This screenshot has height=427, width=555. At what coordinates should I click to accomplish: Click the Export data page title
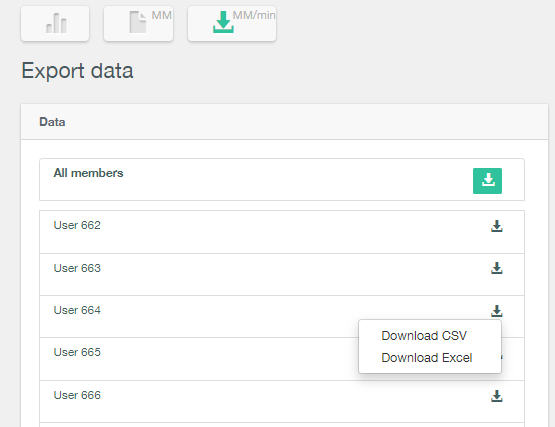[x=77, y=70]
